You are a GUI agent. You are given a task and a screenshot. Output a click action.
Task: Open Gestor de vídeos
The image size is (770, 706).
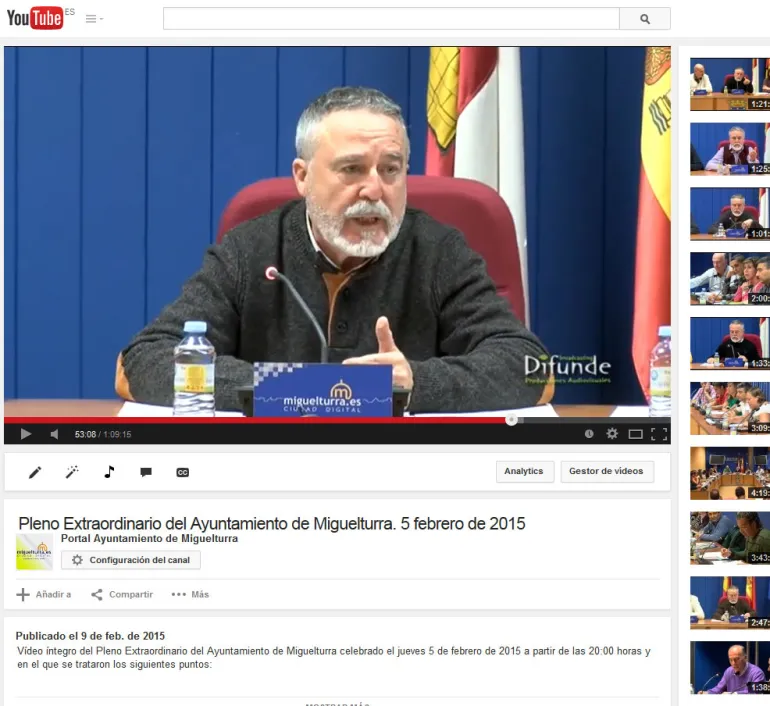(x=606, y=472)
